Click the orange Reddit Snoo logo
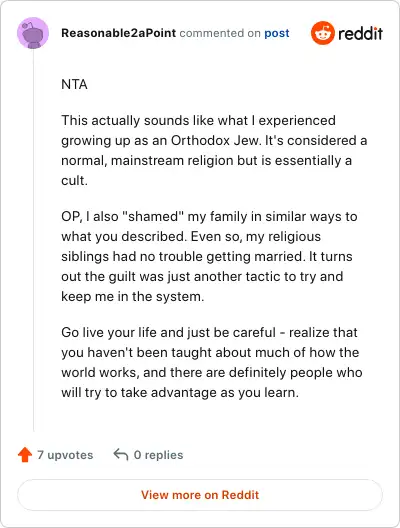400x528 pixels. (x=323, y=33)
